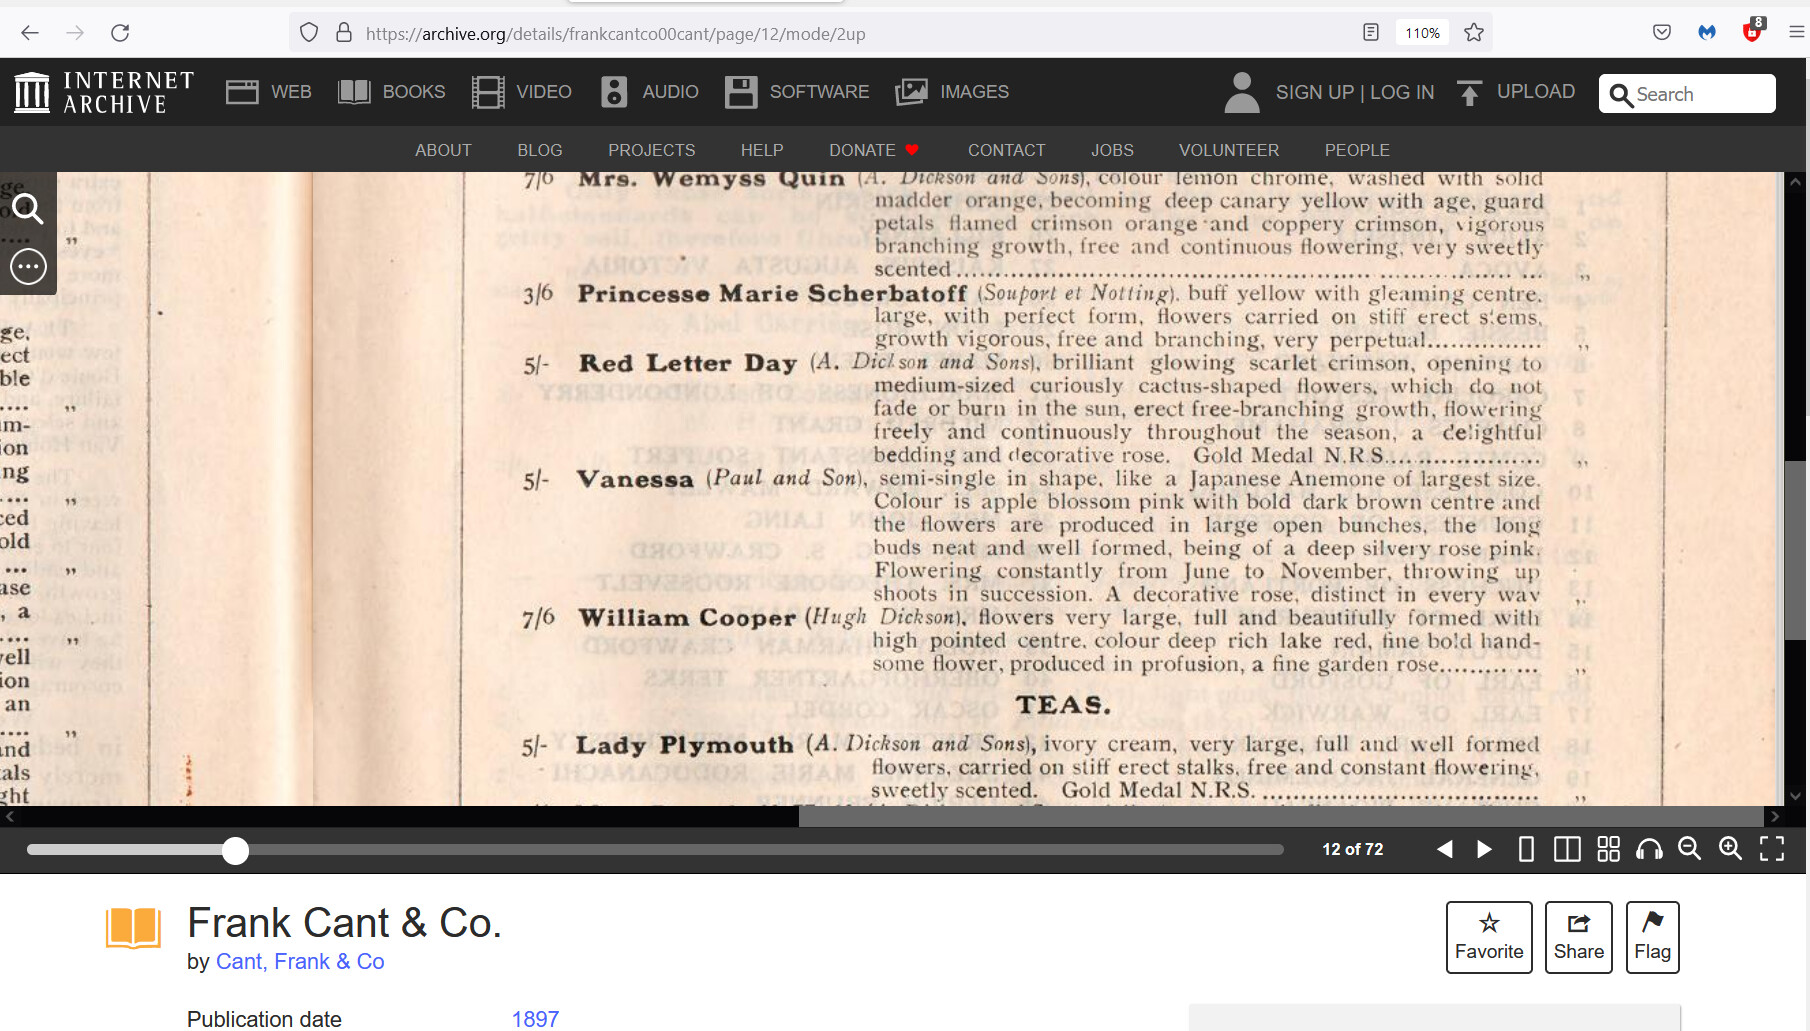Screen dimensions: 1810x1031
Task: Flip to previous page with left arrow
Action: [1444, 849]
